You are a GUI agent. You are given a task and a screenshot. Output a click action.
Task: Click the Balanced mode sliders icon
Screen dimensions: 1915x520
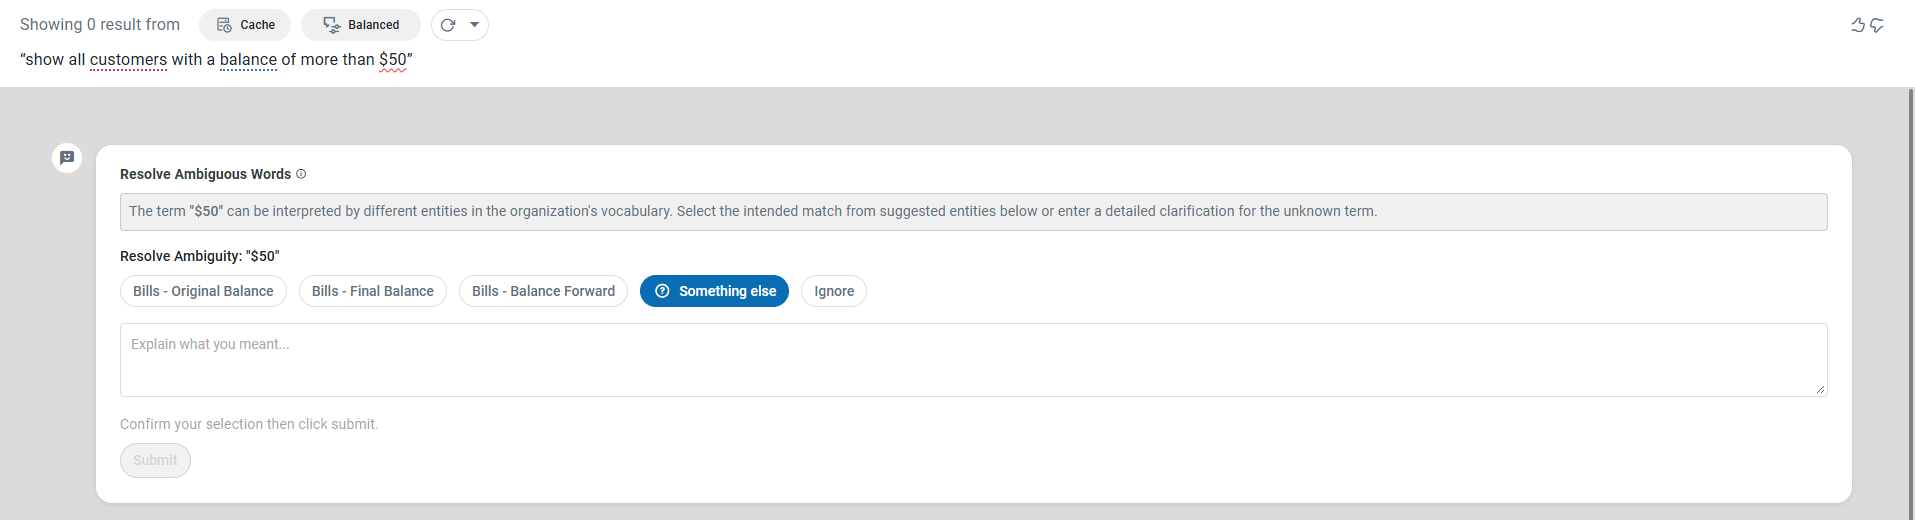click(x=332, y=25)
